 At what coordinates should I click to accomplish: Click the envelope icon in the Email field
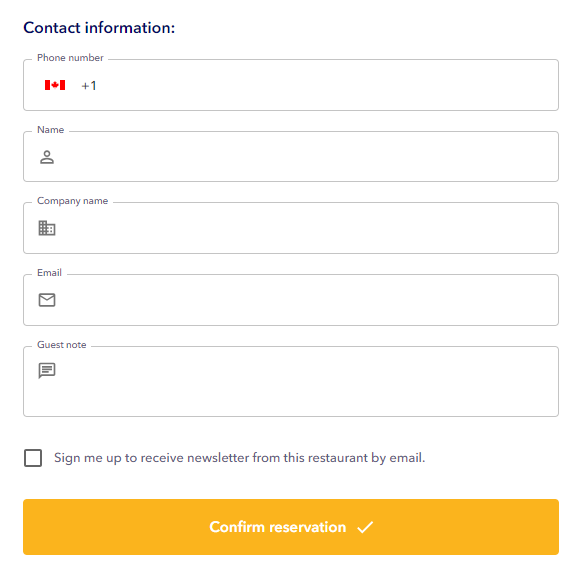47,300
